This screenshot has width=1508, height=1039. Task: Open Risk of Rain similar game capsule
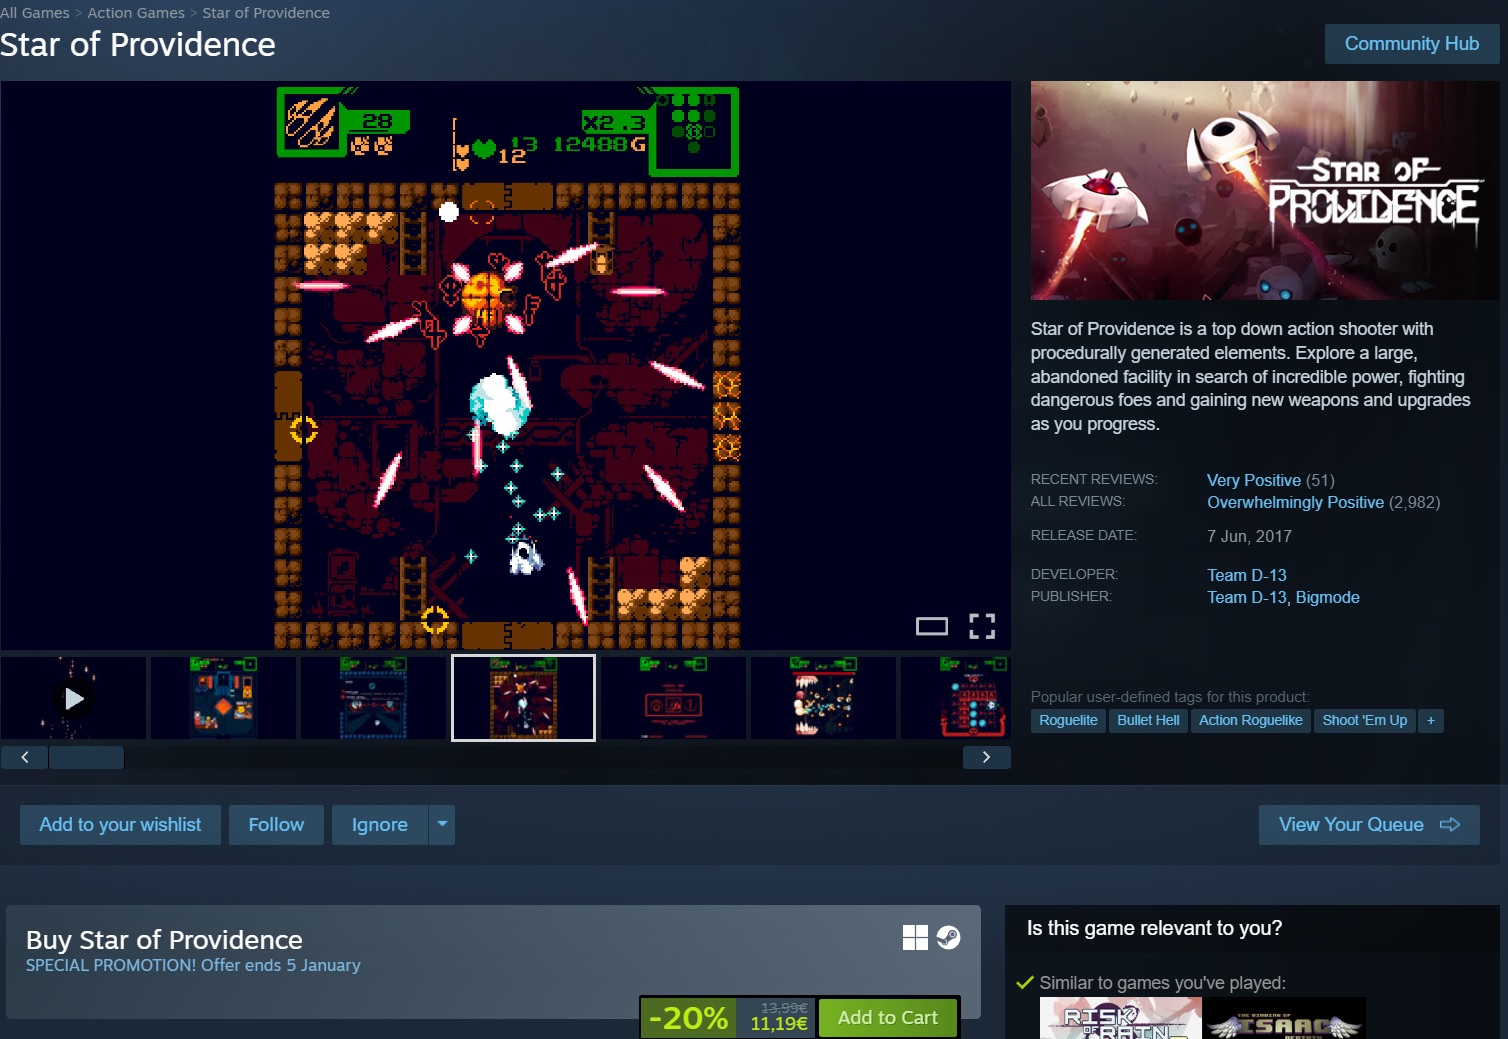(x=1120, y=1018)
